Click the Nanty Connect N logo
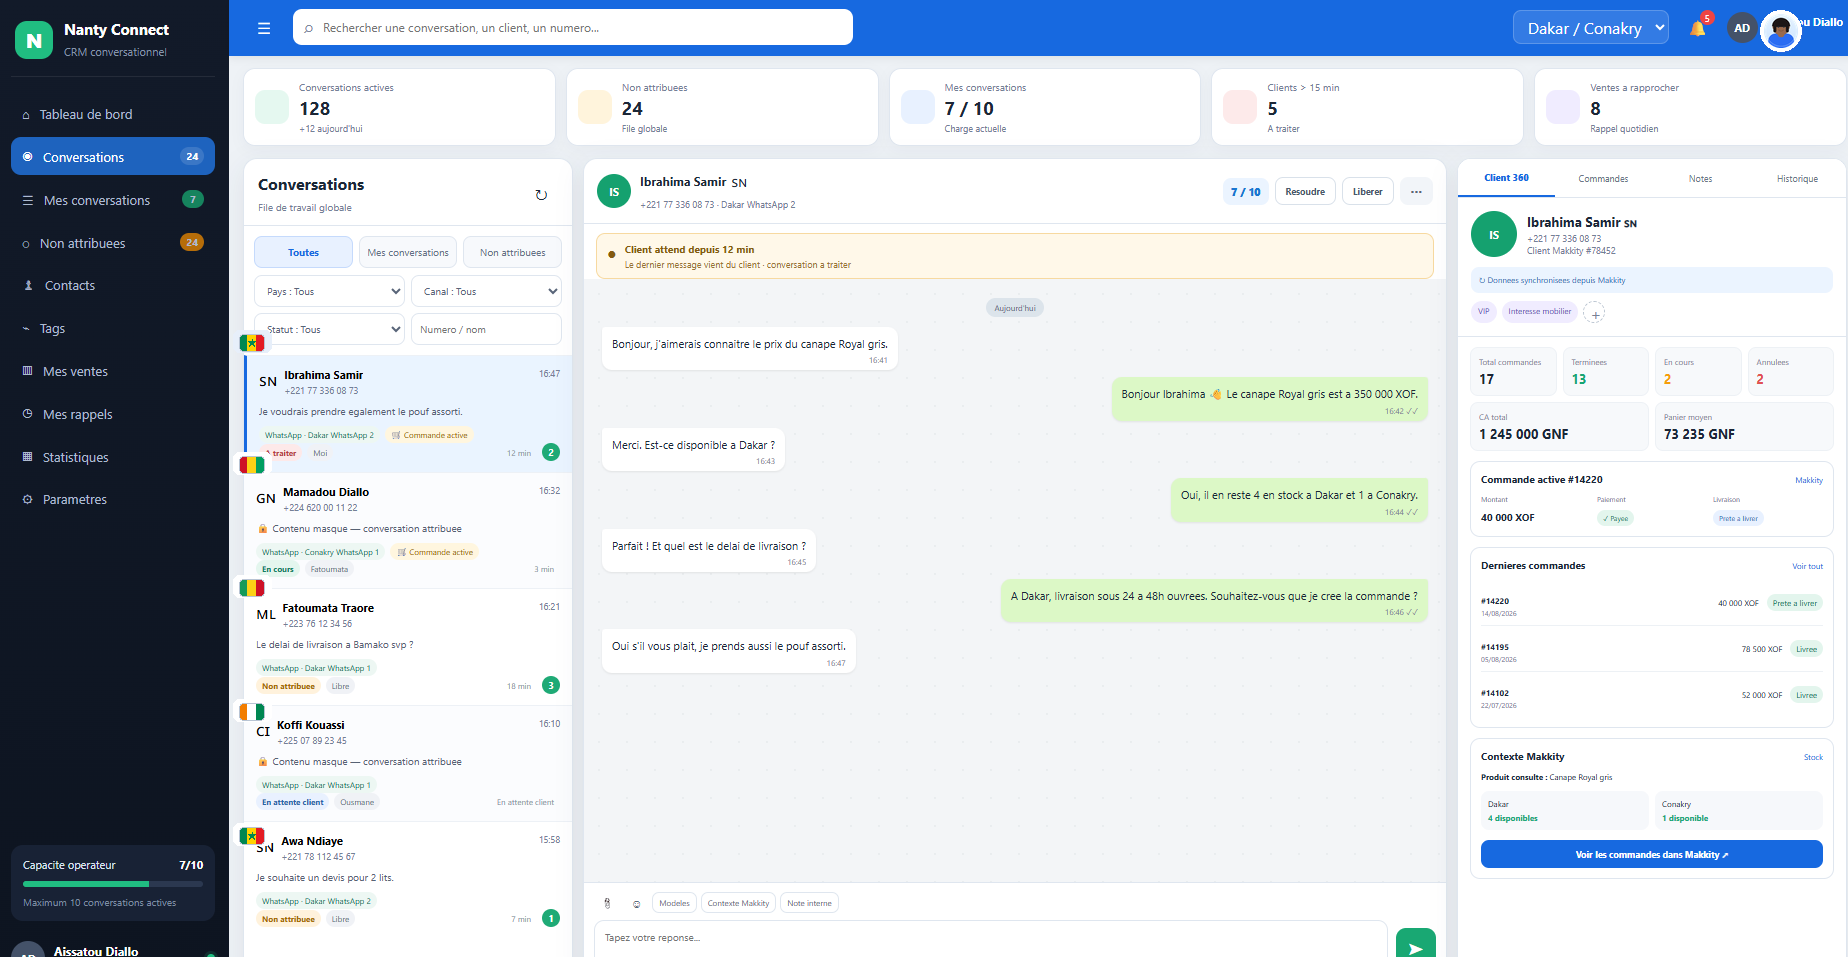 coord(34,40)
